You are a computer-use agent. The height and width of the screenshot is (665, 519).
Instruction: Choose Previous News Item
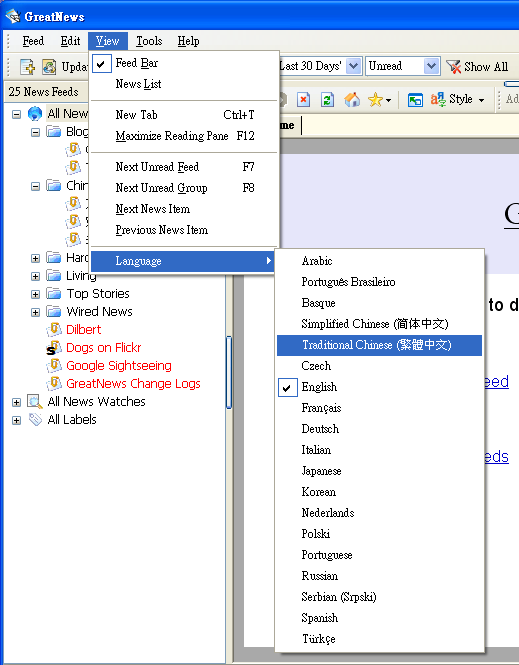coord(184,230)
